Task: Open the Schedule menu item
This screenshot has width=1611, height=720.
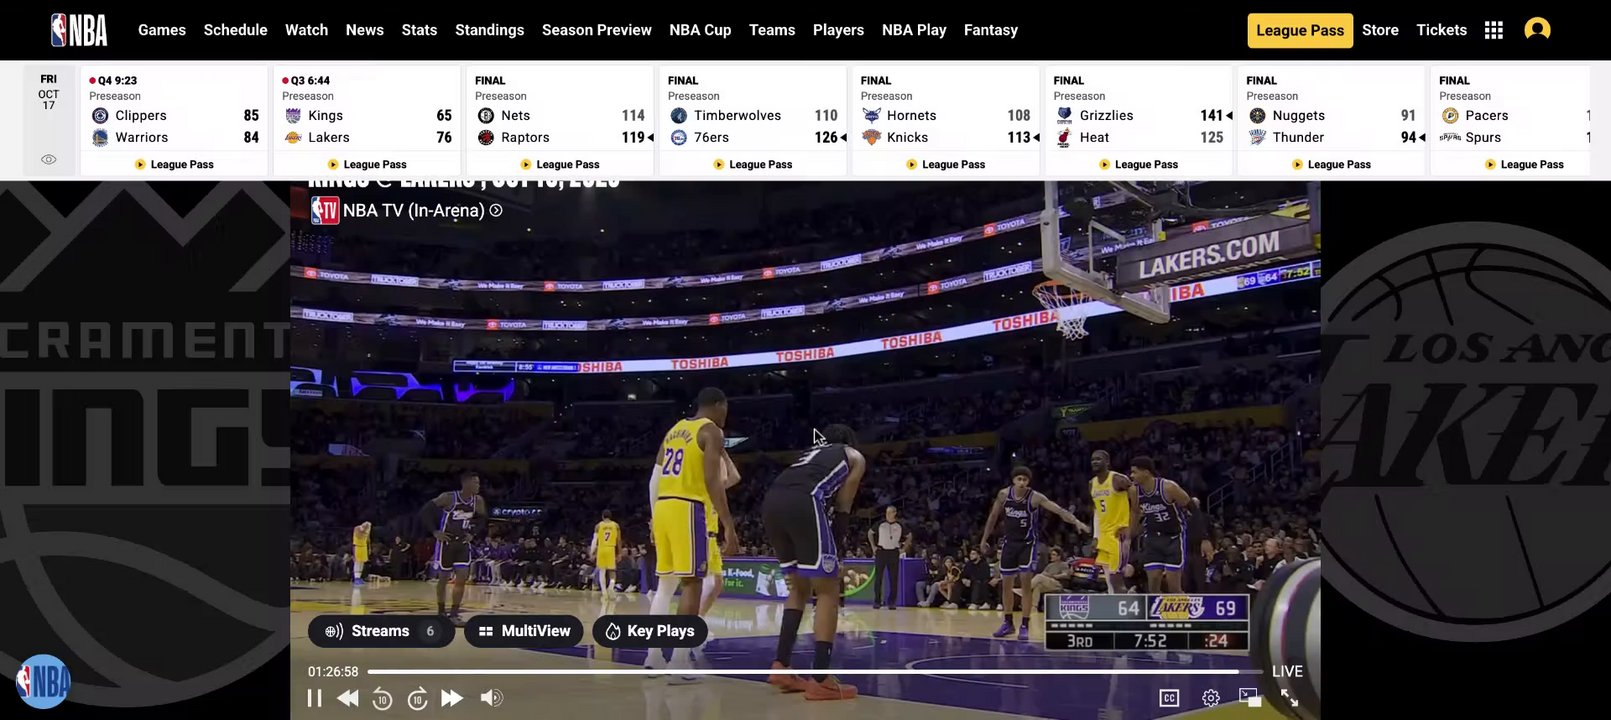Action: (236, 30)
